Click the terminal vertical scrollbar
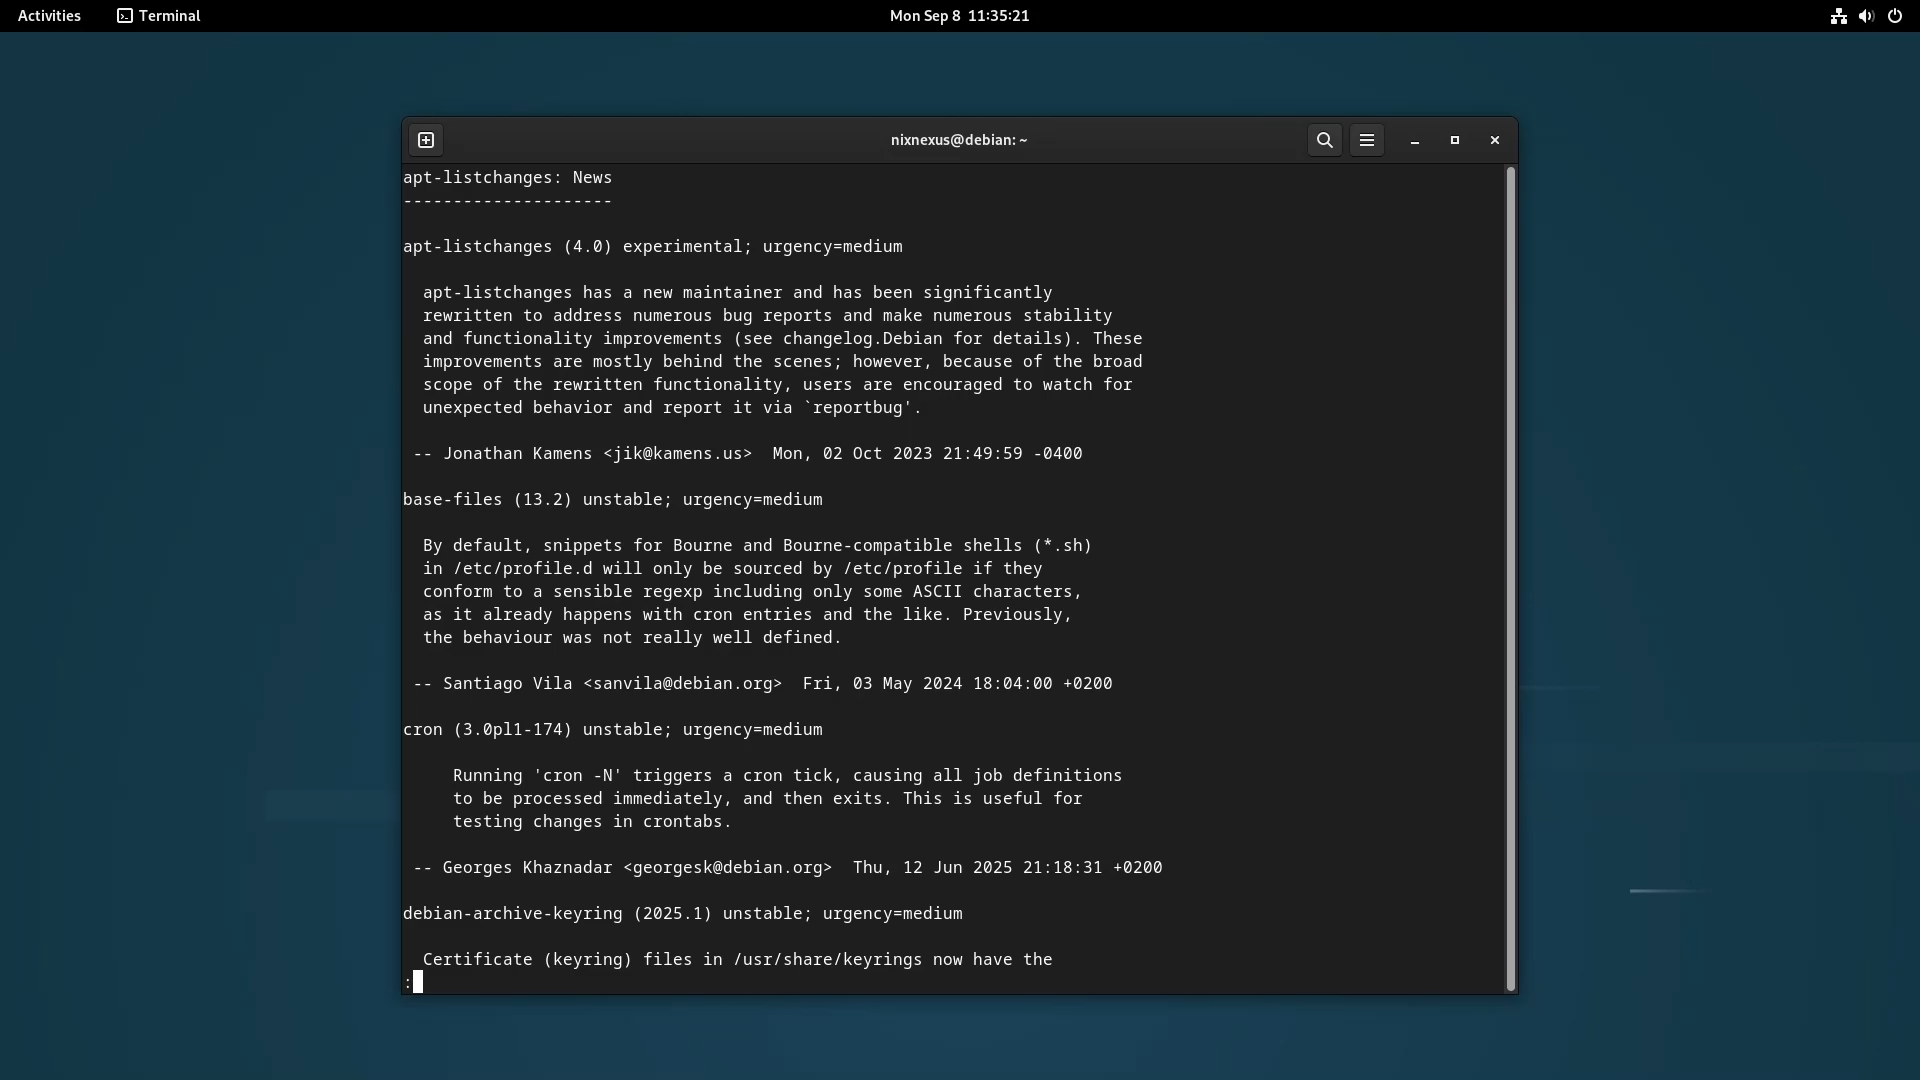The image size is (1920, 1080). 1510,578
